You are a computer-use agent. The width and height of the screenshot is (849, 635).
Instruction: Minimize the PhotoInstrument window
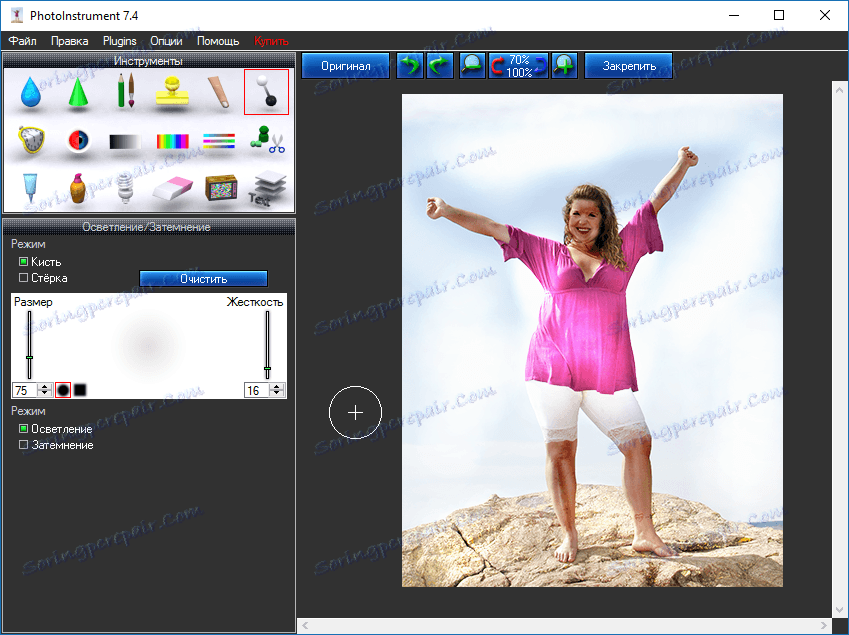[x=734, y=15]
